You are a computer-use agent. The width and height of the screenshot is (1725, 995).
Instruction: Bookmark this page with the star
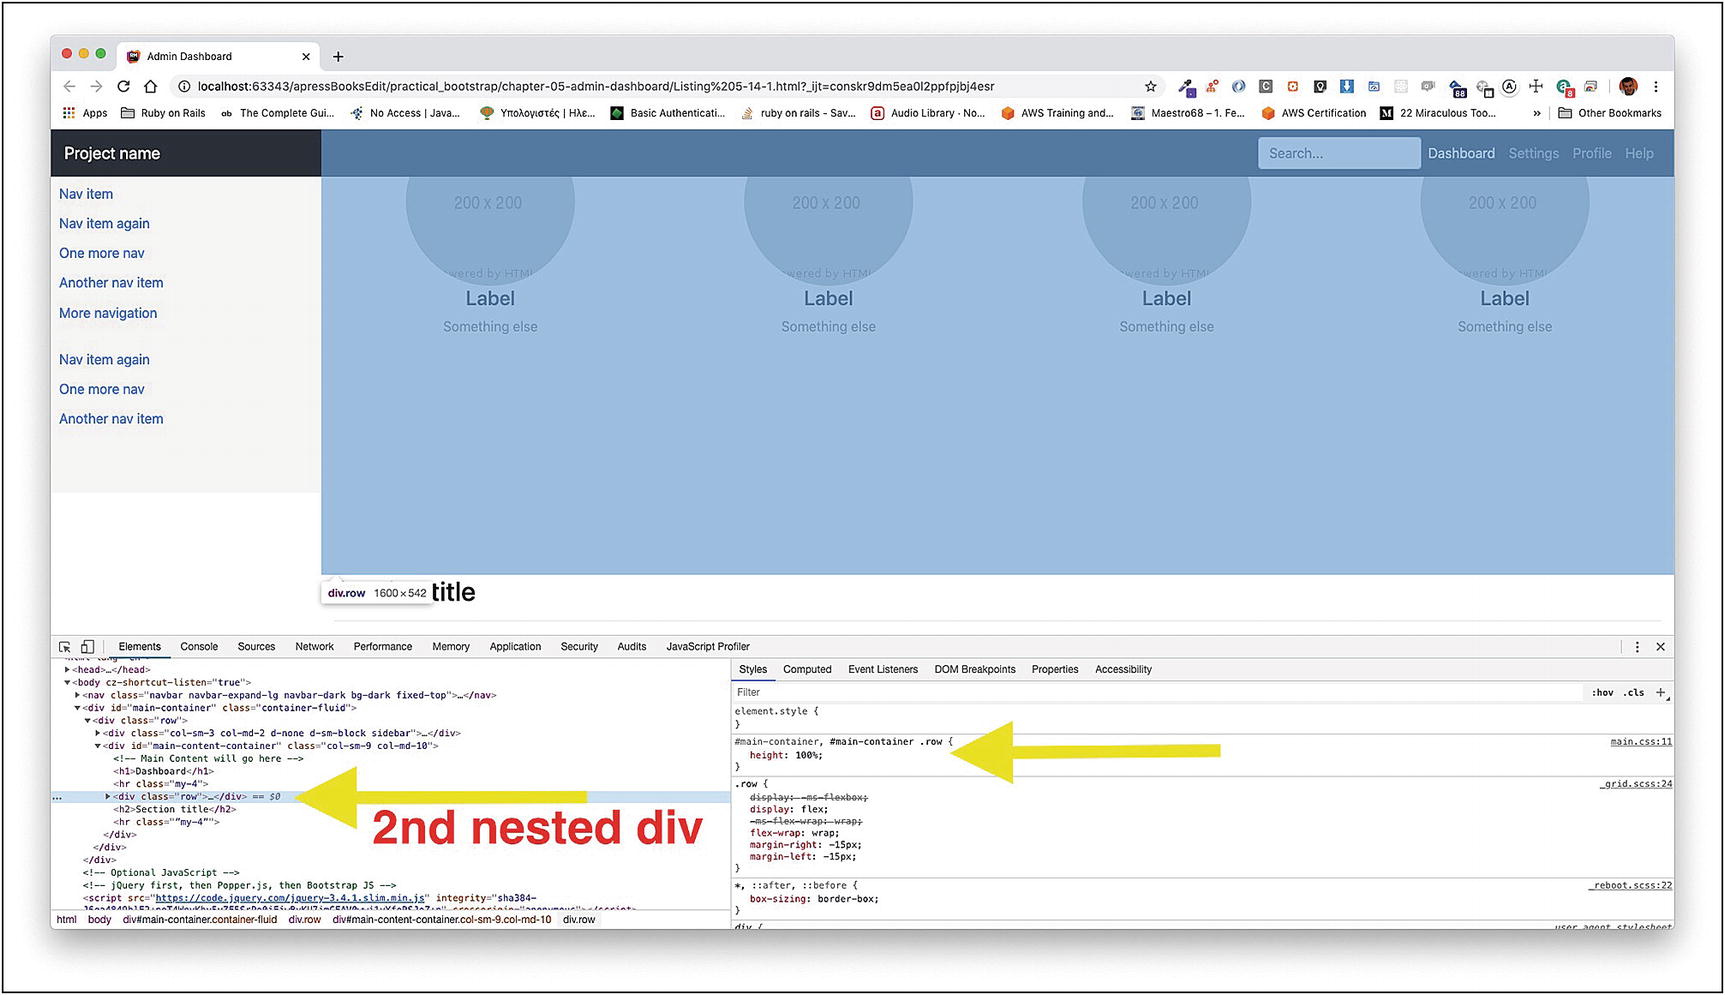pyautogui.click(x=1150, y=87)
